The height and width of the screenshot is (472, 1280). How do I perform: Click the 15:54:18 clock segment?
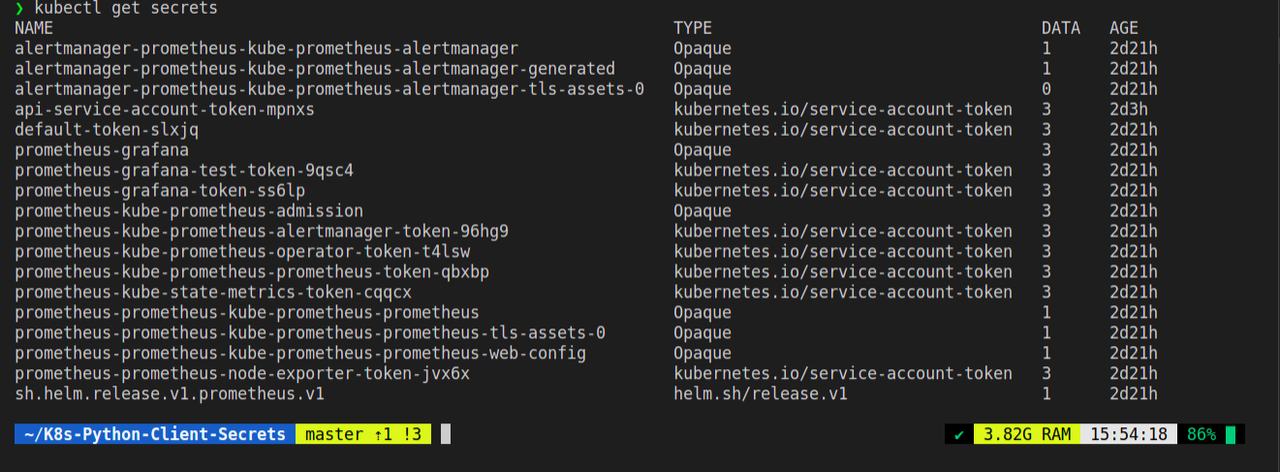1126,435
